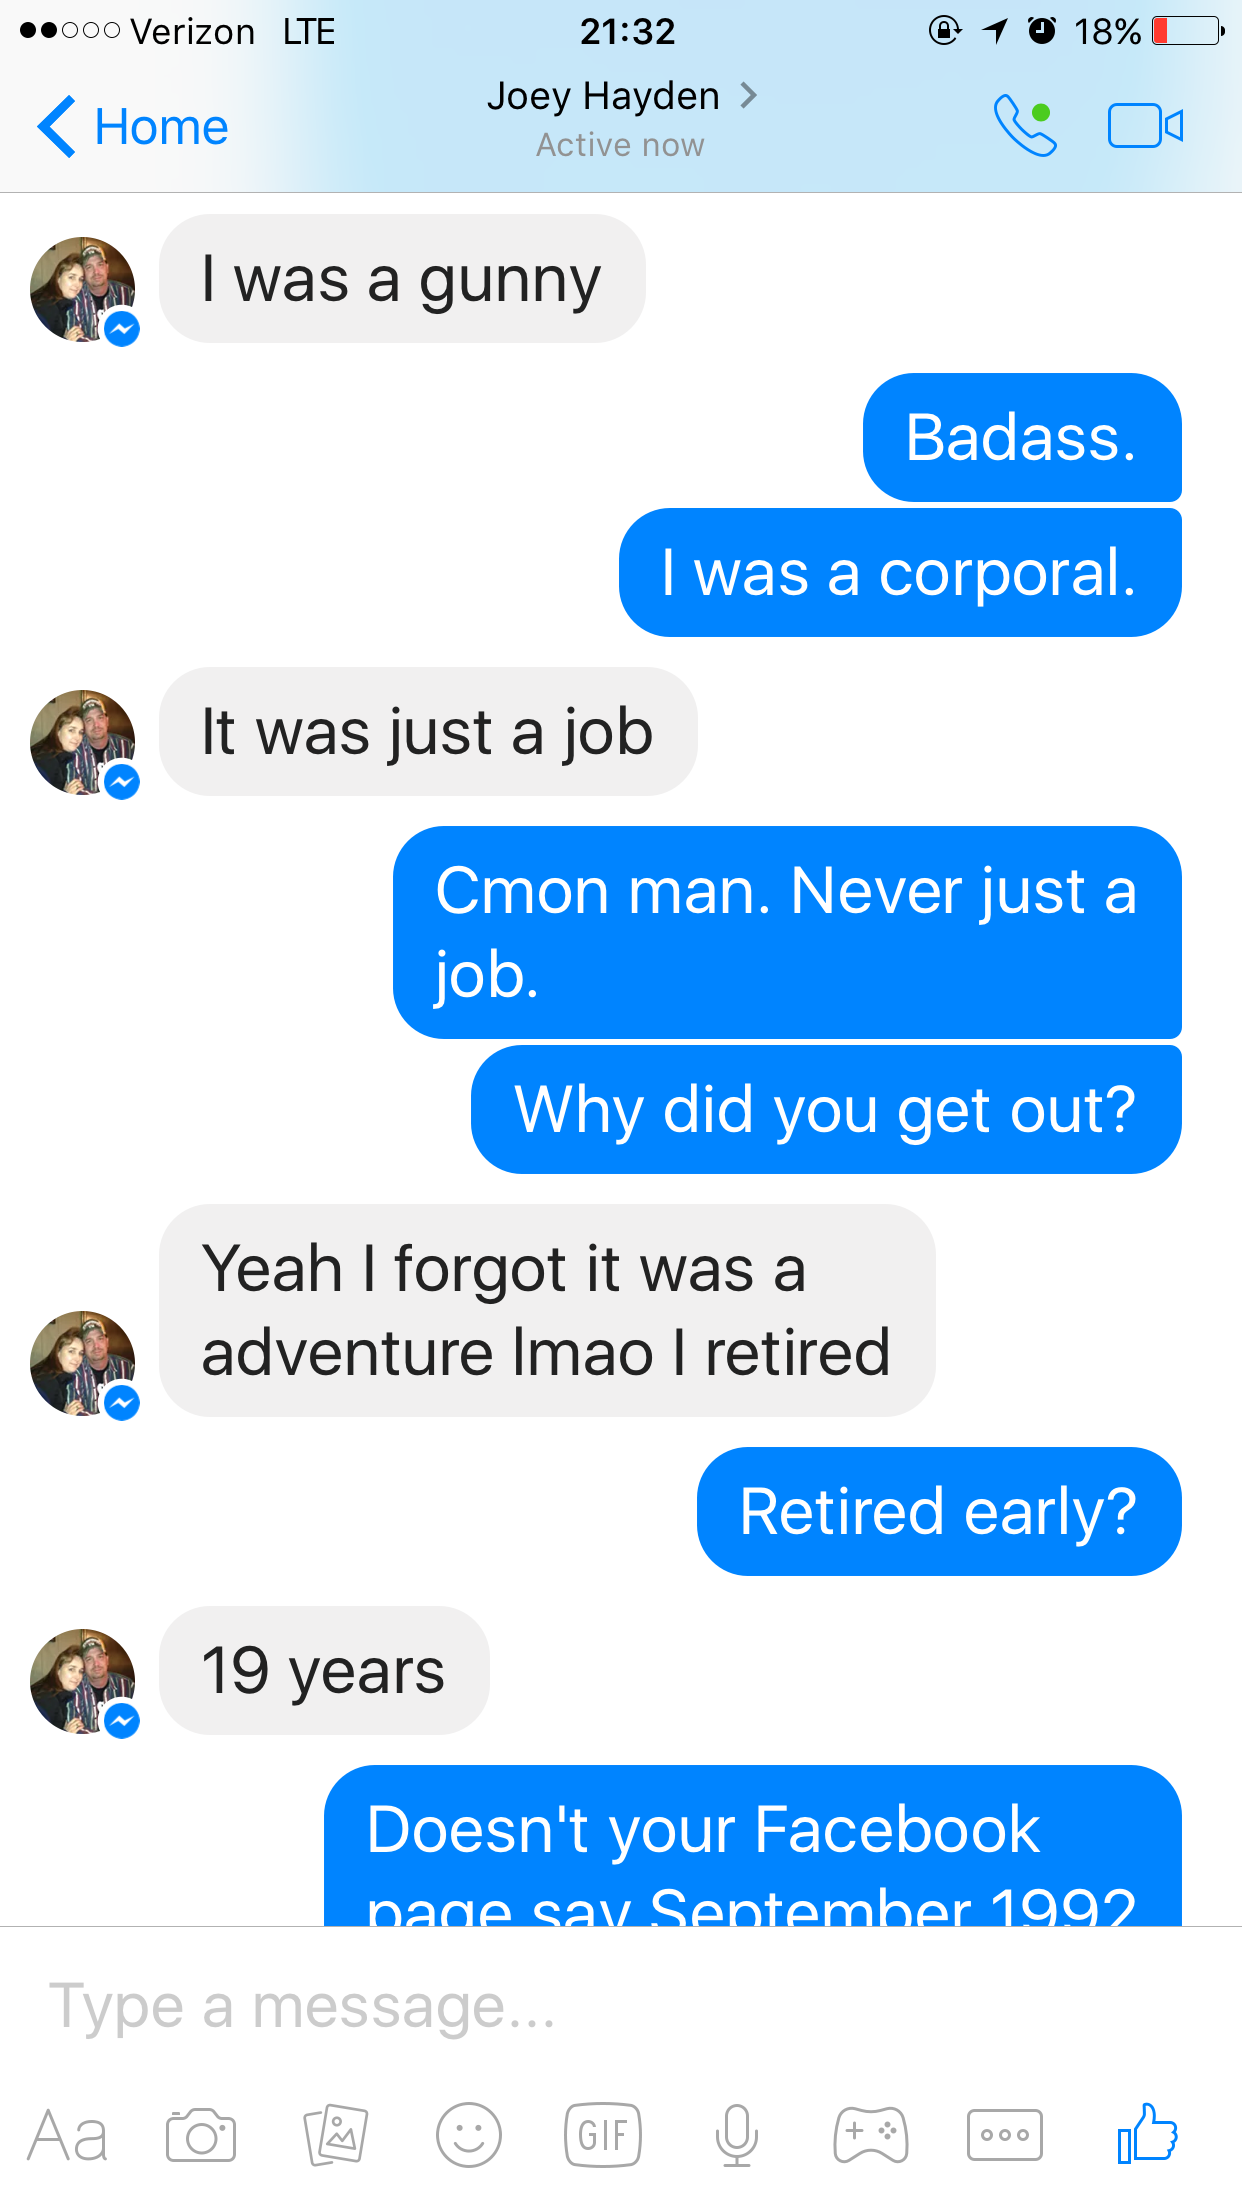Open the photo gallery picker
Screen dimensions: 1242x2208
pyautogui.click(x=336, y=2136)
